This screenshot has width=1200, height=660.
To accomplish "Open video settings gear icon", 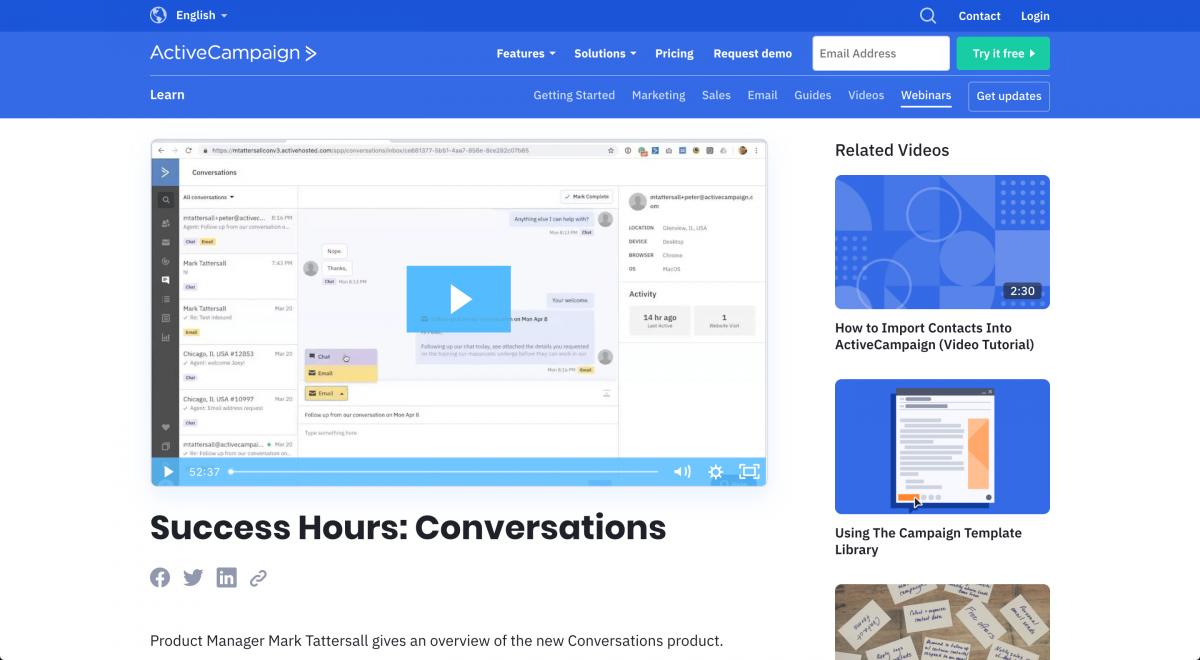I will point(716,472).
